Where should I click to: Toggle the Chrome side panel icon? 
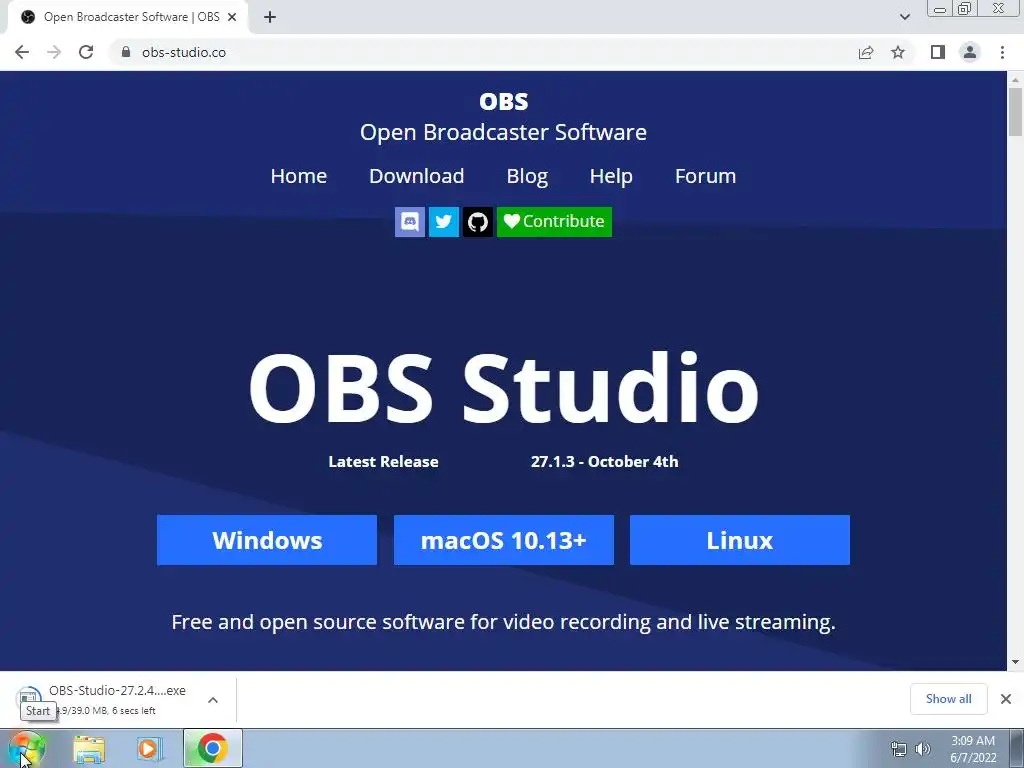pyautogui.click(x=938, y=52)
